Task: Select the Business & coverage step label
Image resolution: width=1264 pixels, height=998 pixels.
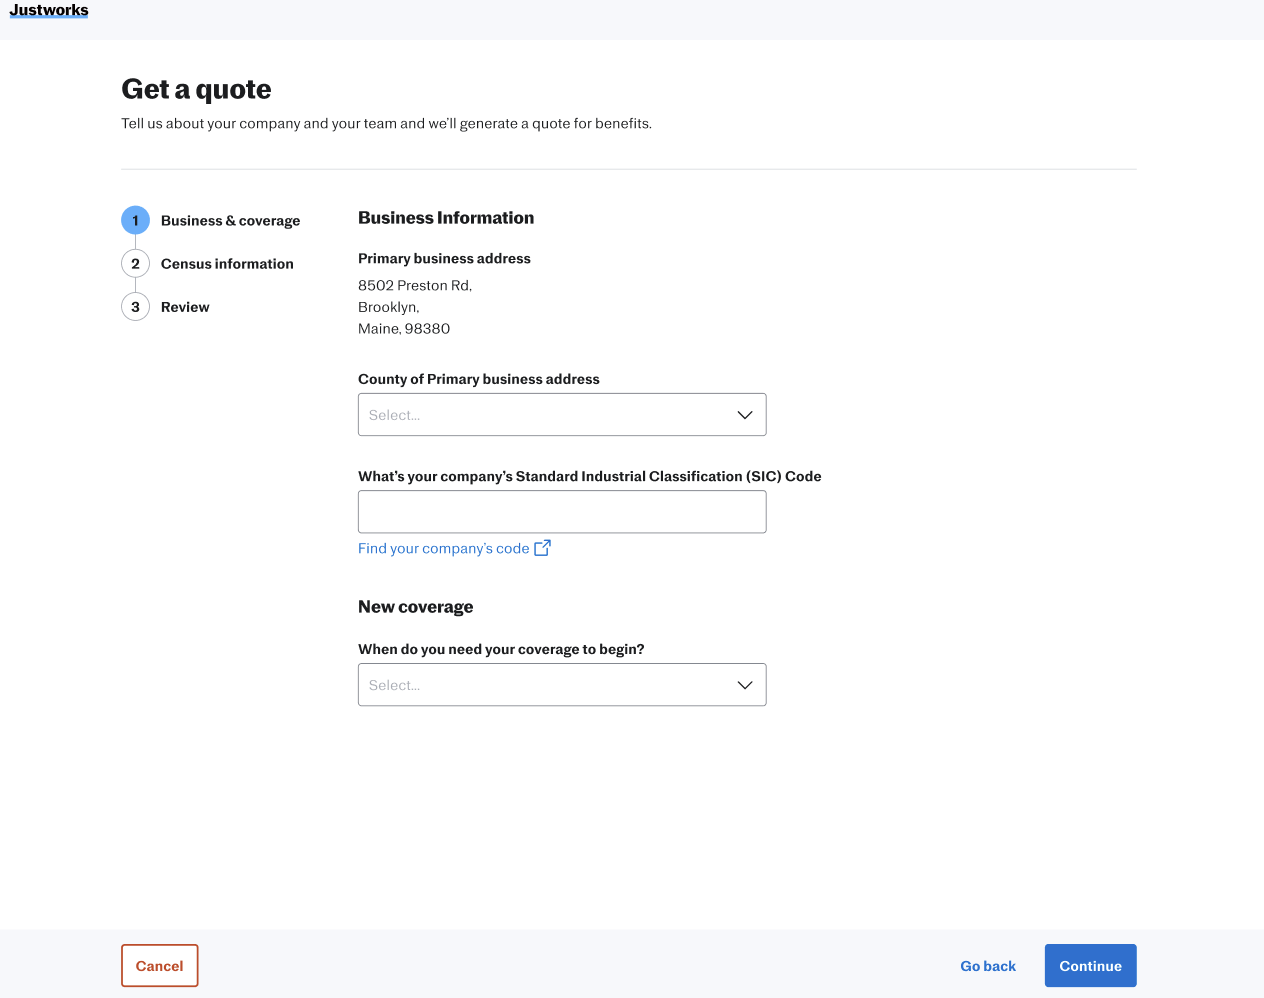Action: (230, 221)
